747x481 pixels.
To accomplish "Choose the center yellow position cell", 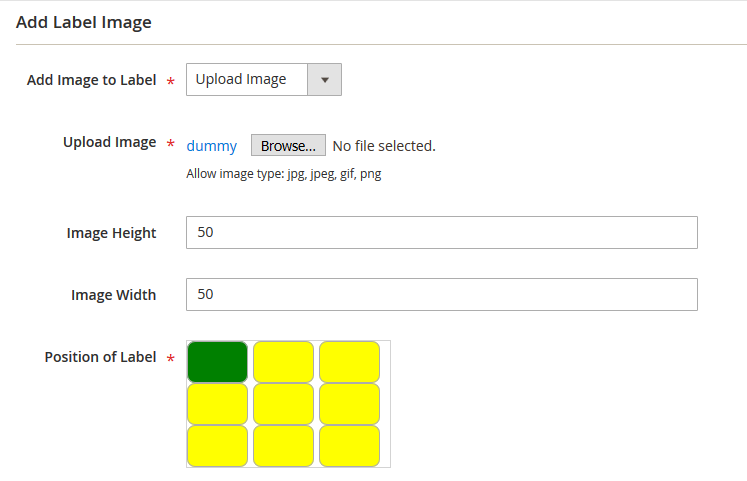I will point(283,404).
